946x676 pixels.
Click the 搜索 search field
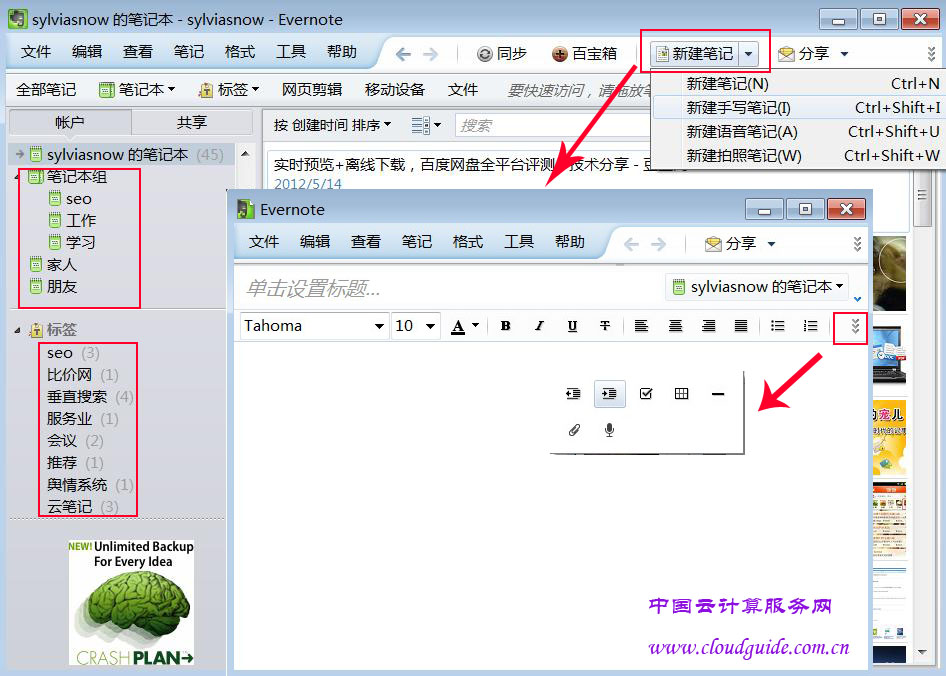(552, 125)
